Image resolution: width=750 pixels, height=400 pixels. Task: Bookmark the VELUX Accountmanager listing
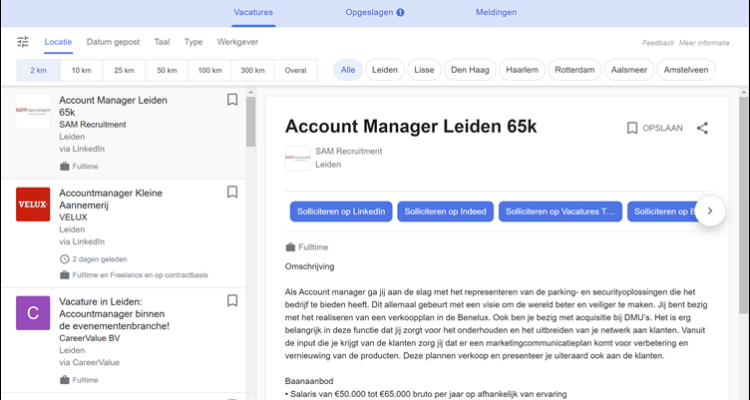pos(232,192)
